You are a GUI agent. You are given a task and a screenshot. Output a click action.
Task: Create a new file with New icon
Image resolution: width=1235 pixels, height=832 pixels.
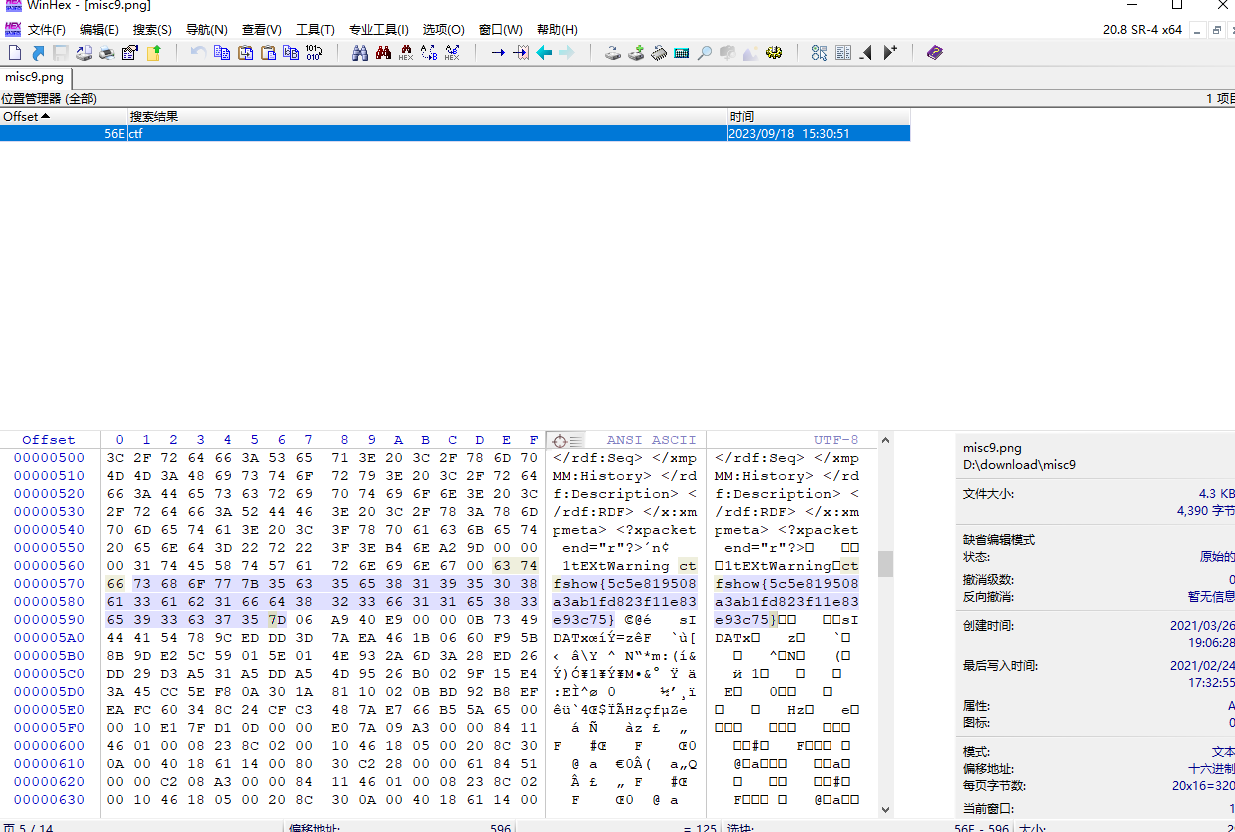[15, 53]
